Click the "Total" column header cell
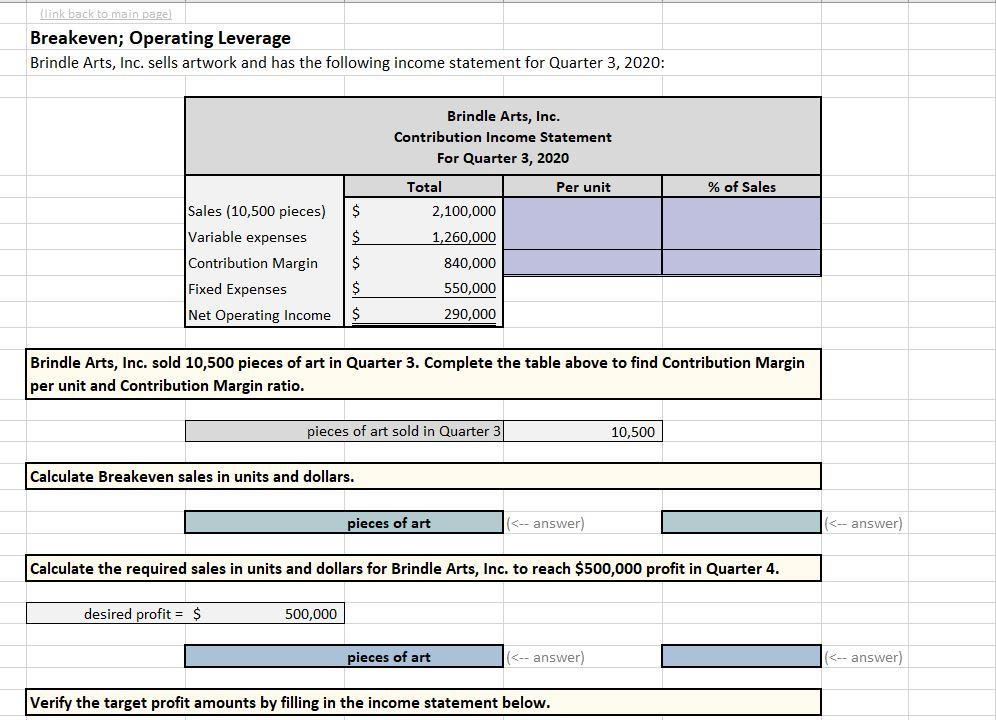The image size is (996, 720). [x=424, y=187]
